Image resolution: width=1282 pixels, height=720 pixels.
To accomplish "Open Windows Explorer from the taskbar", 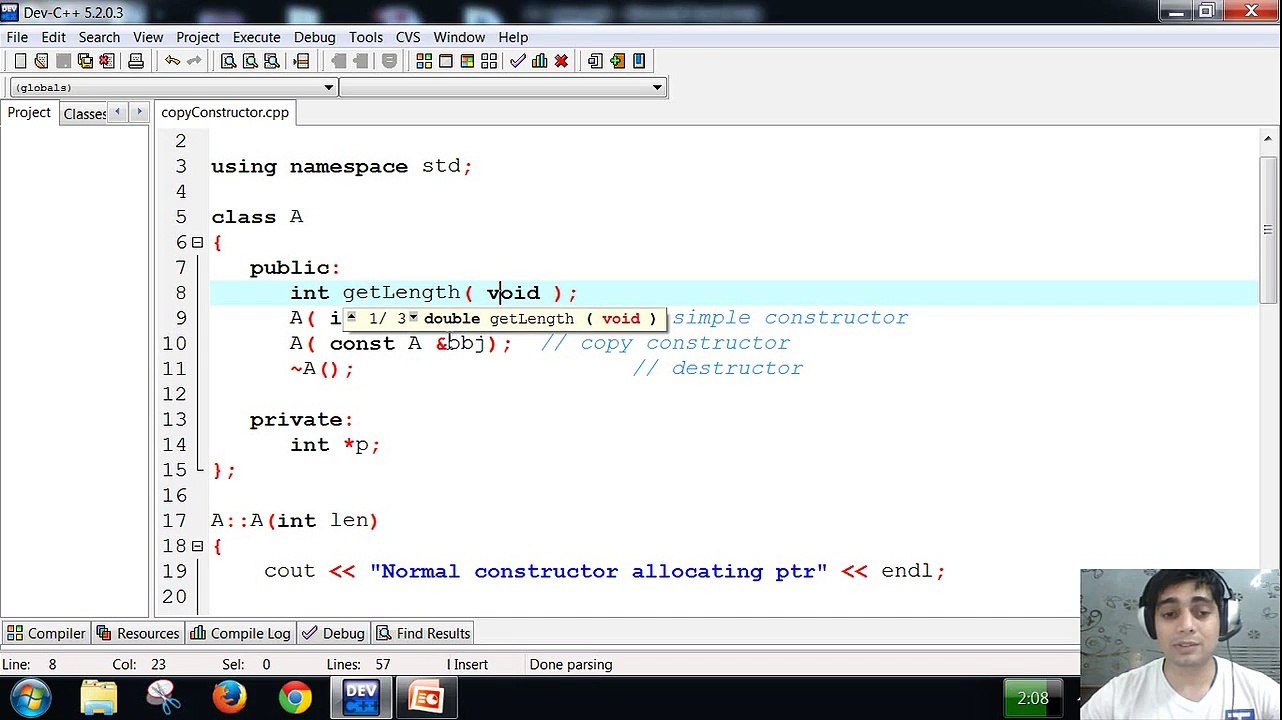I will coord(98,697).
